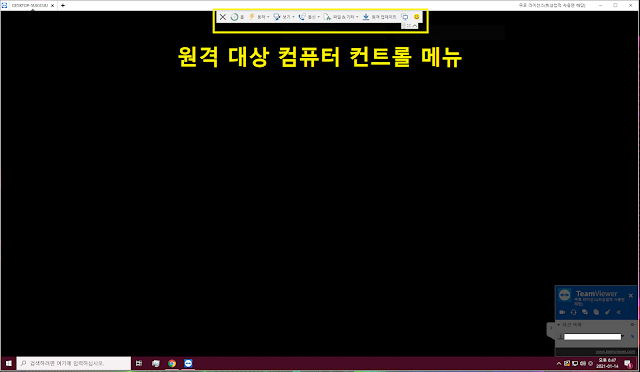Click the toolbar grip dots handle
Screen dimensions: 640x372
409,26
